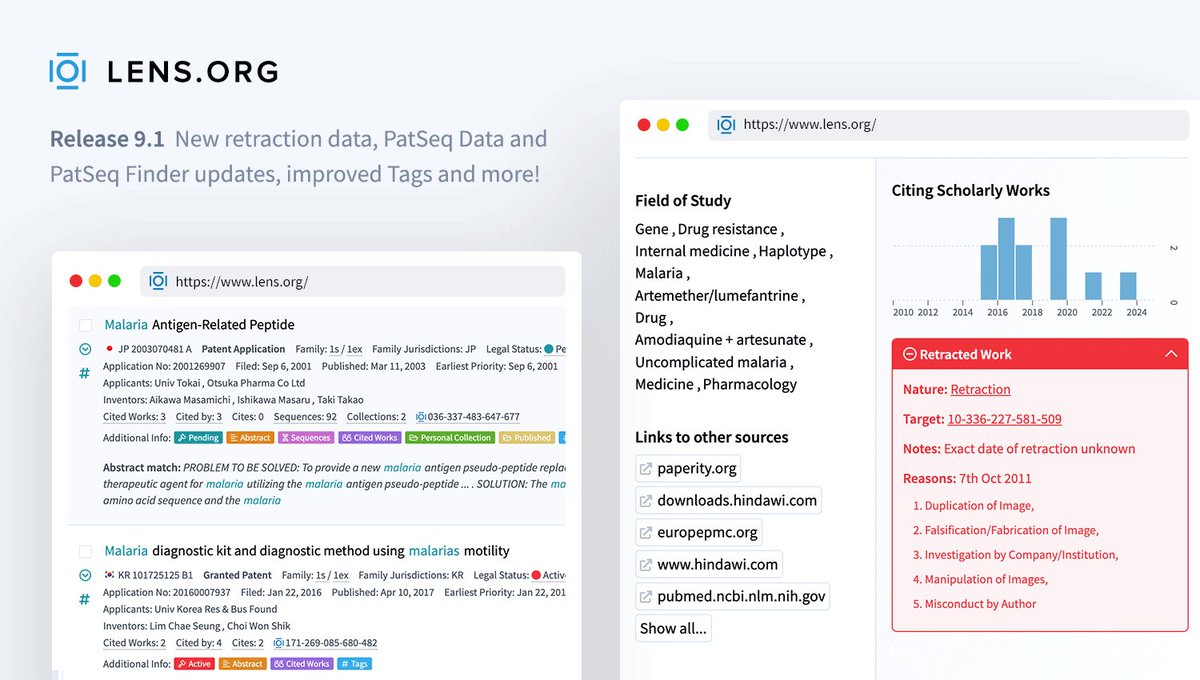Click the Pending tag on first record
The image size is (1200, 680).
point(197,437)
